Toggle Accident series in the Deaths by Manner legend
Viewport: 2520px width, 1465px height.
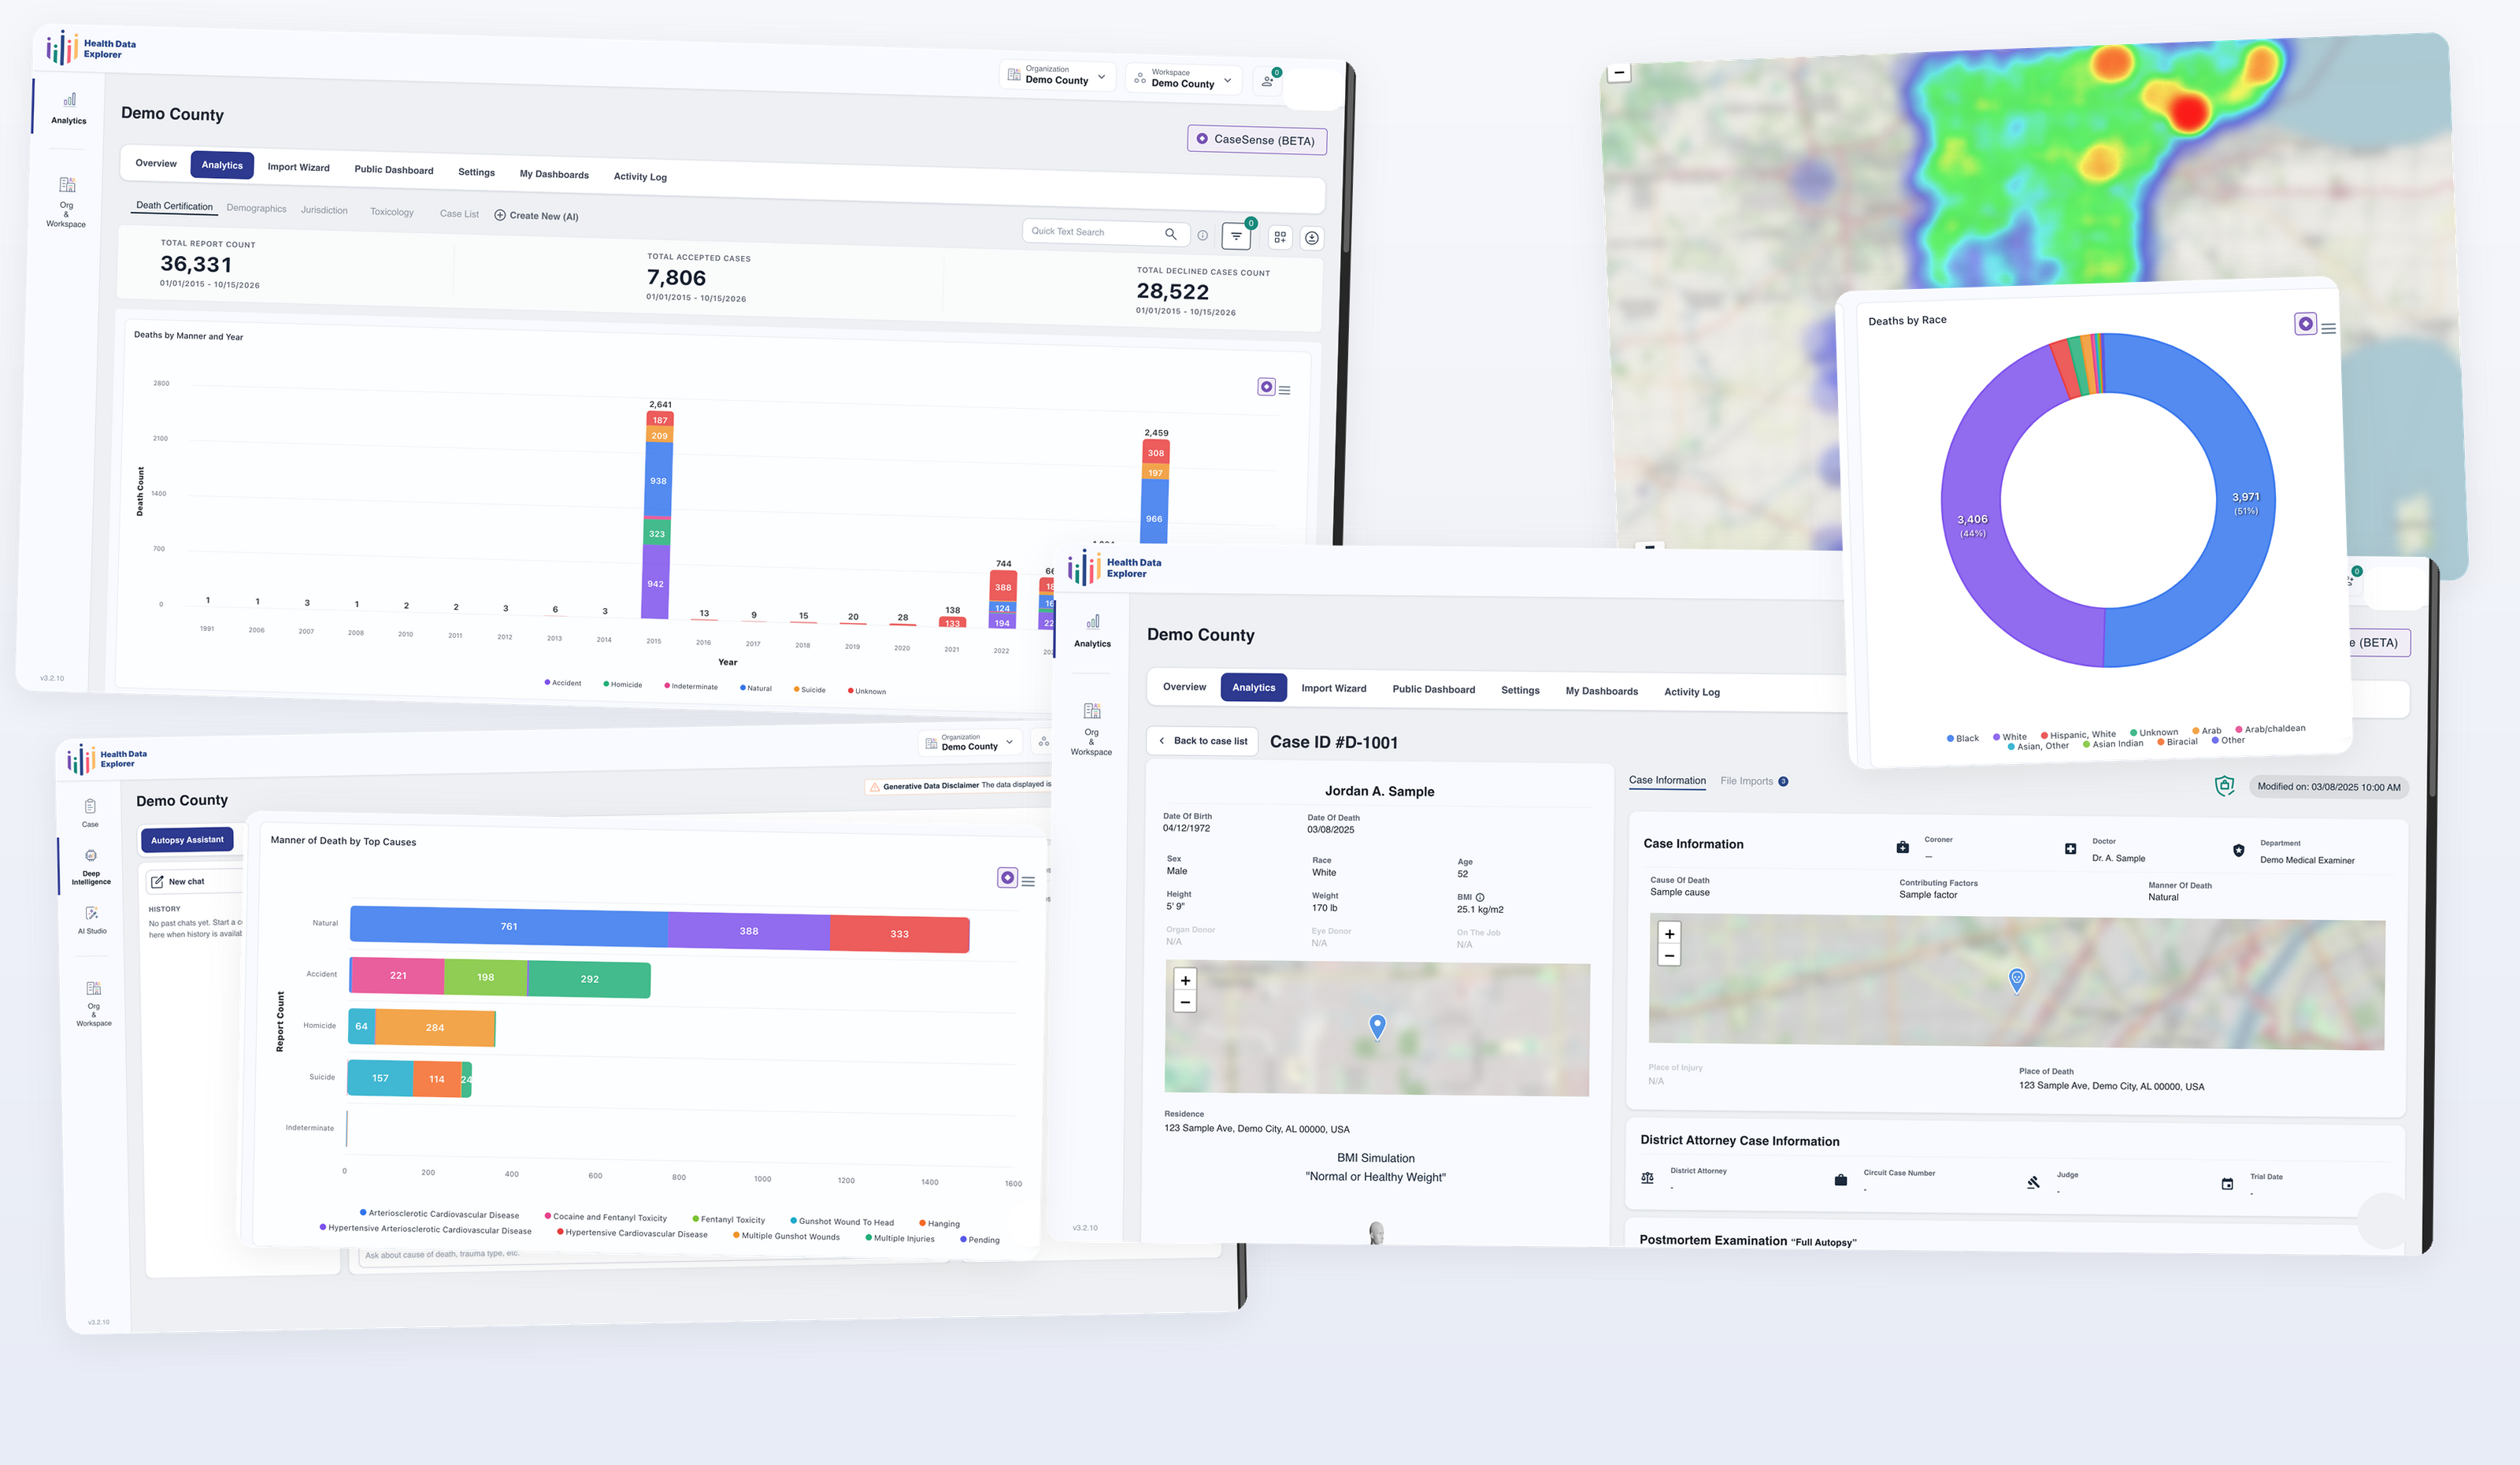click(563, 683)
